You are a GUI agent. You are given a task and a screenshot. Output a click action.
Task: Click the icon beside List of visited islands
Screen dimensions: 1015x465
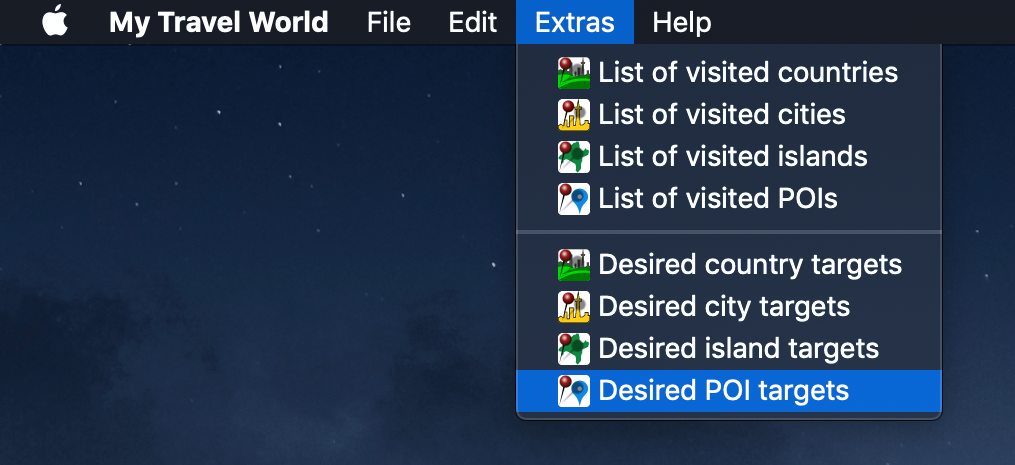(x=574, y=157)
